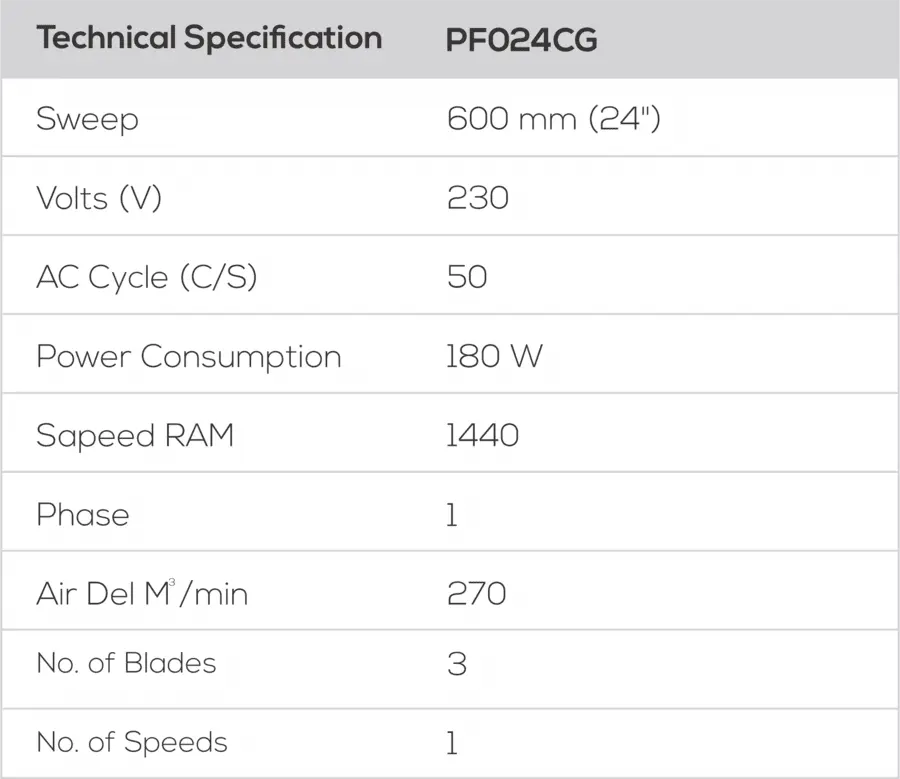The height and width of the screenshot is (779, 900).
Task: Select the Phase value 1
Action: tap(452, 514)
